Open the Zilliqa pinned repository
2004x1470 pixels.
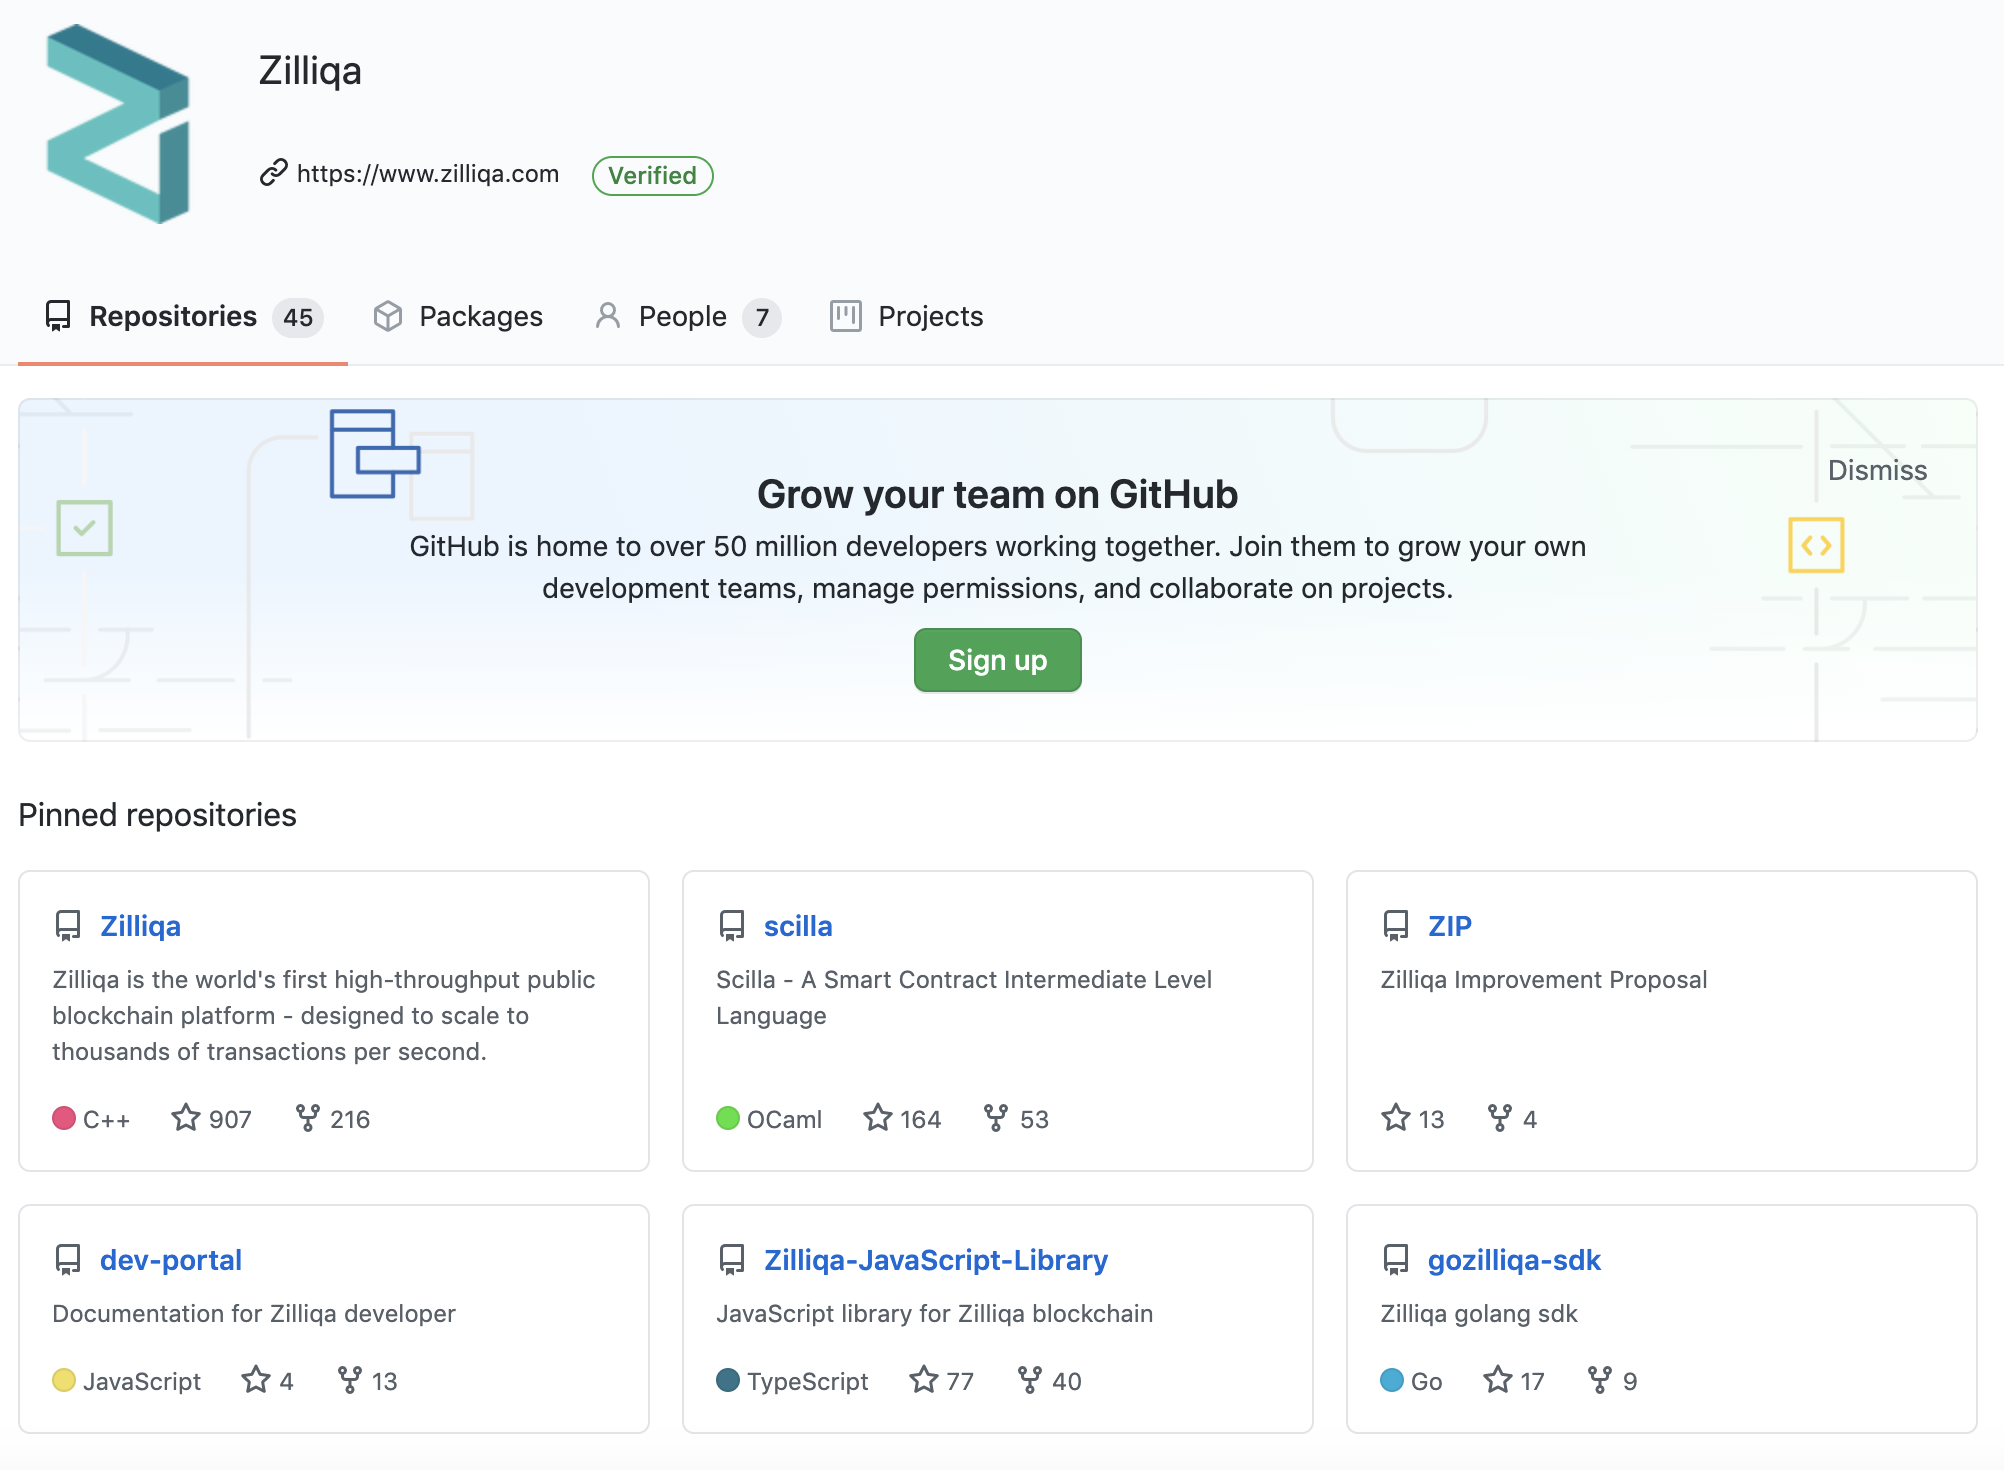140,926
